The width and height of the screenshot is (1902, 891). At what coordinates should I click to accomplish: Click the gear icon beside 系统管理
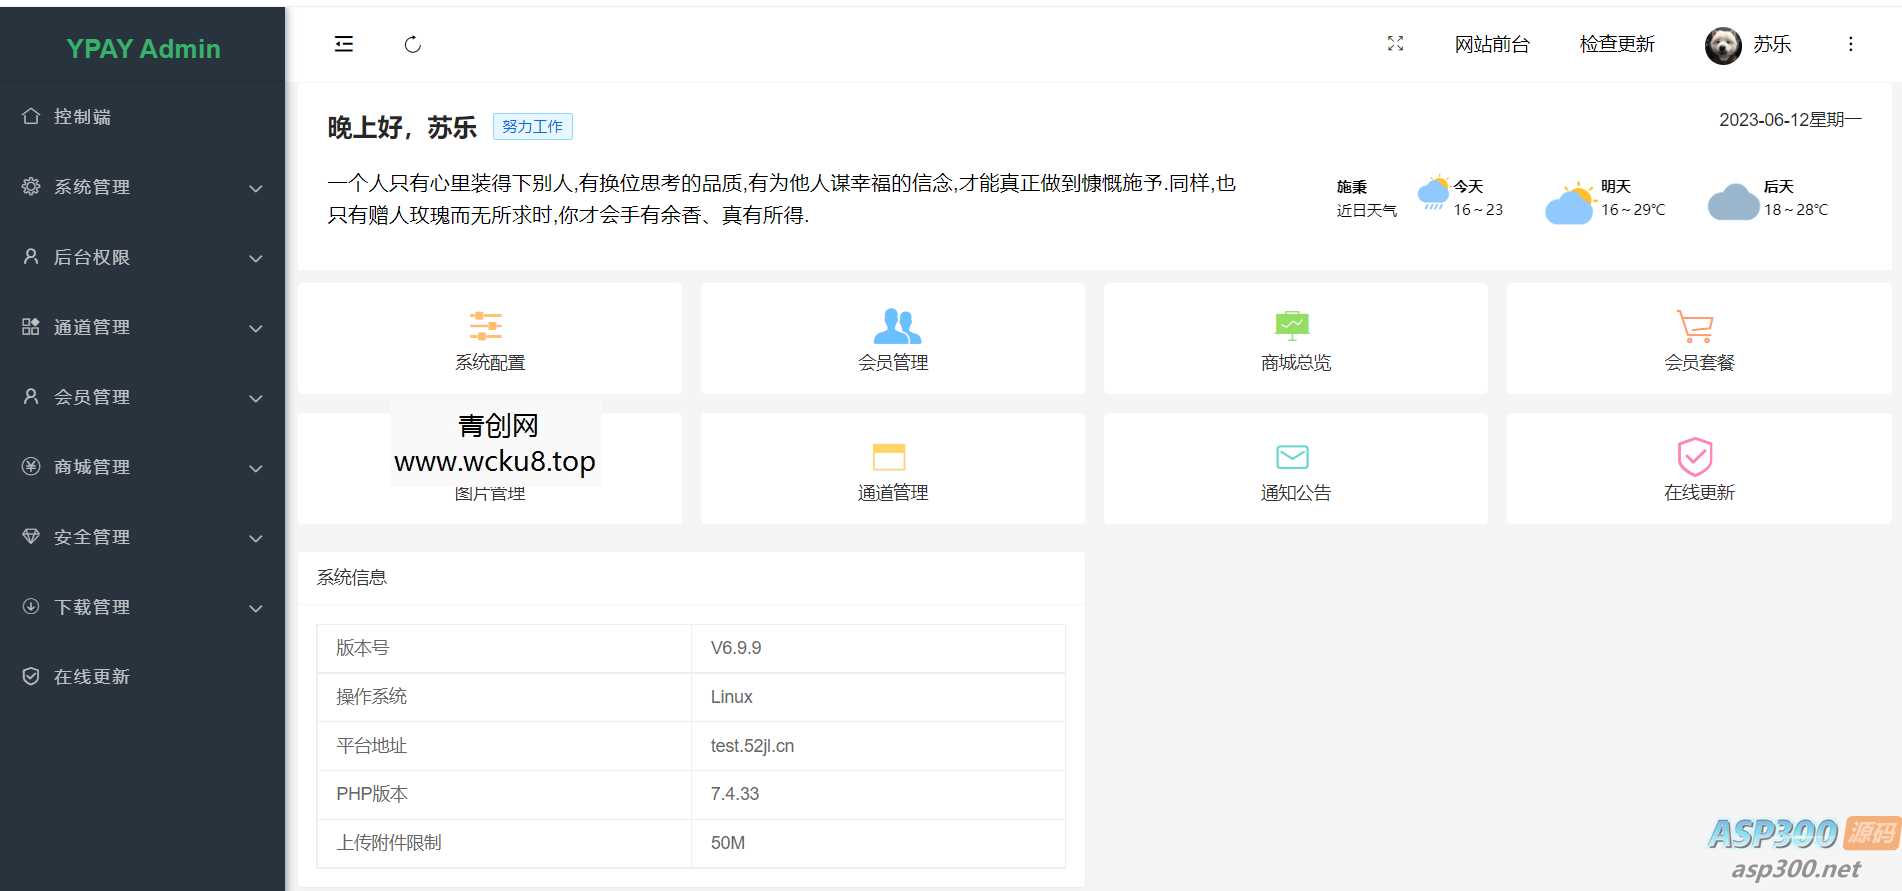(31, 186)
